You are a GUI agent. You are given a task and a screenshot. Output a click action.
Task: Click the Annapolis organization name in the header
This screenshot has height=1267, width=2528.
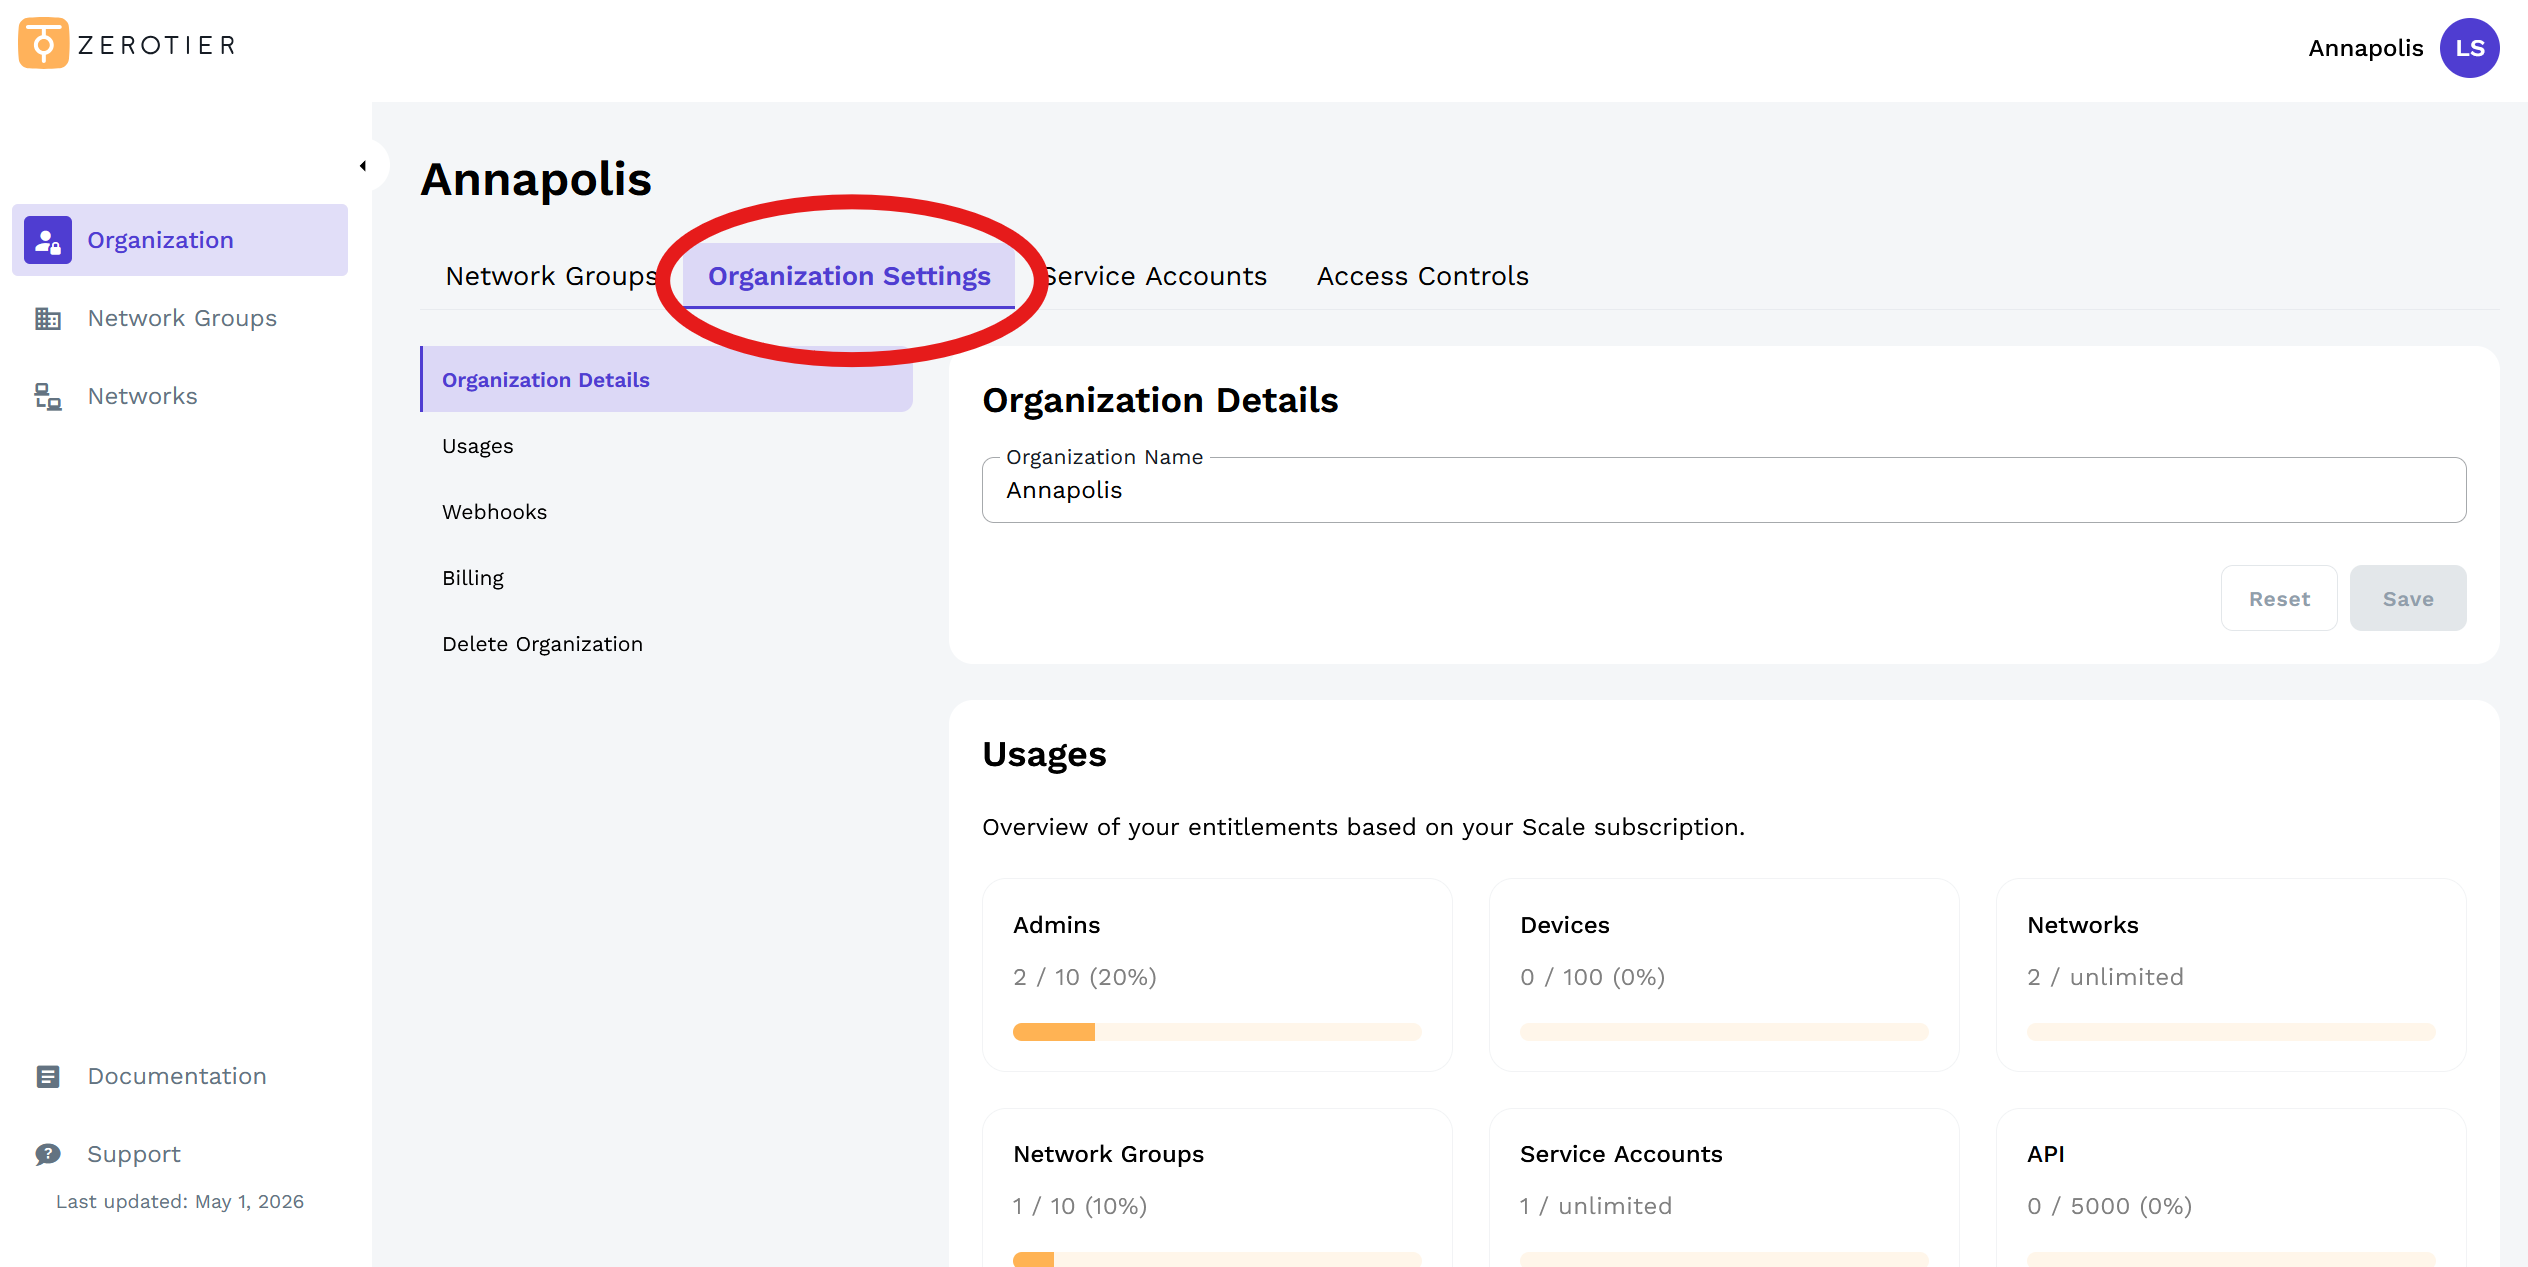coord(2365,48)
